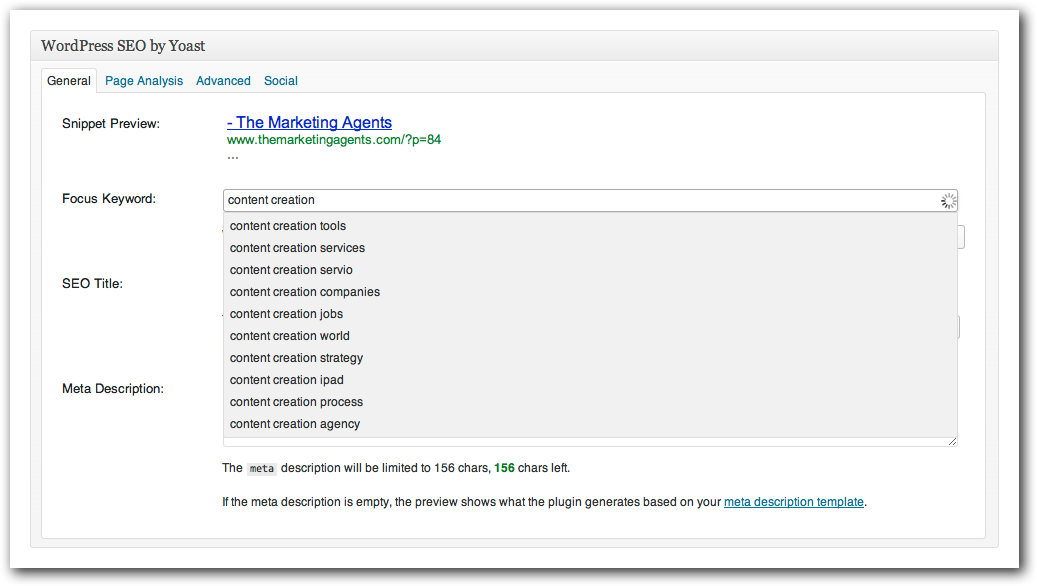
Task: Switch to the Page Analysis tab
Action: pos(144,81)
